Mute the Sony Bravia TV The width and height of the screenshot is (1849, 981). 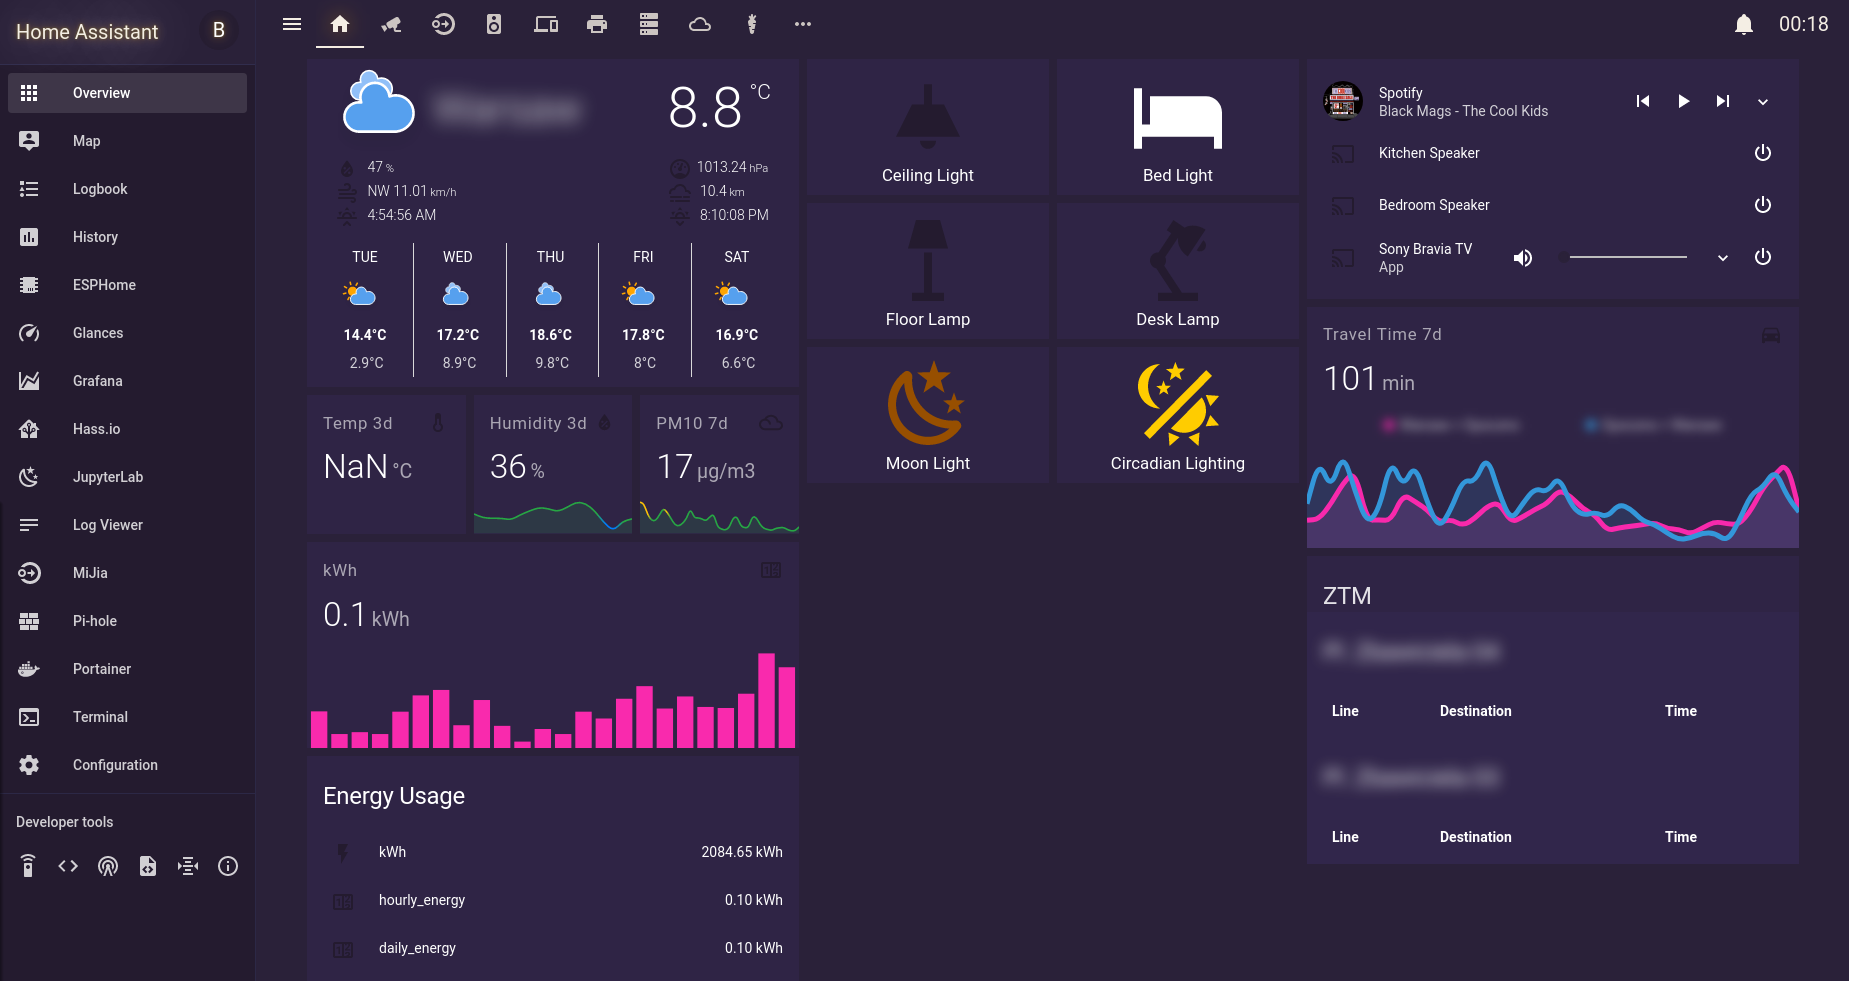pos(1523,257)
